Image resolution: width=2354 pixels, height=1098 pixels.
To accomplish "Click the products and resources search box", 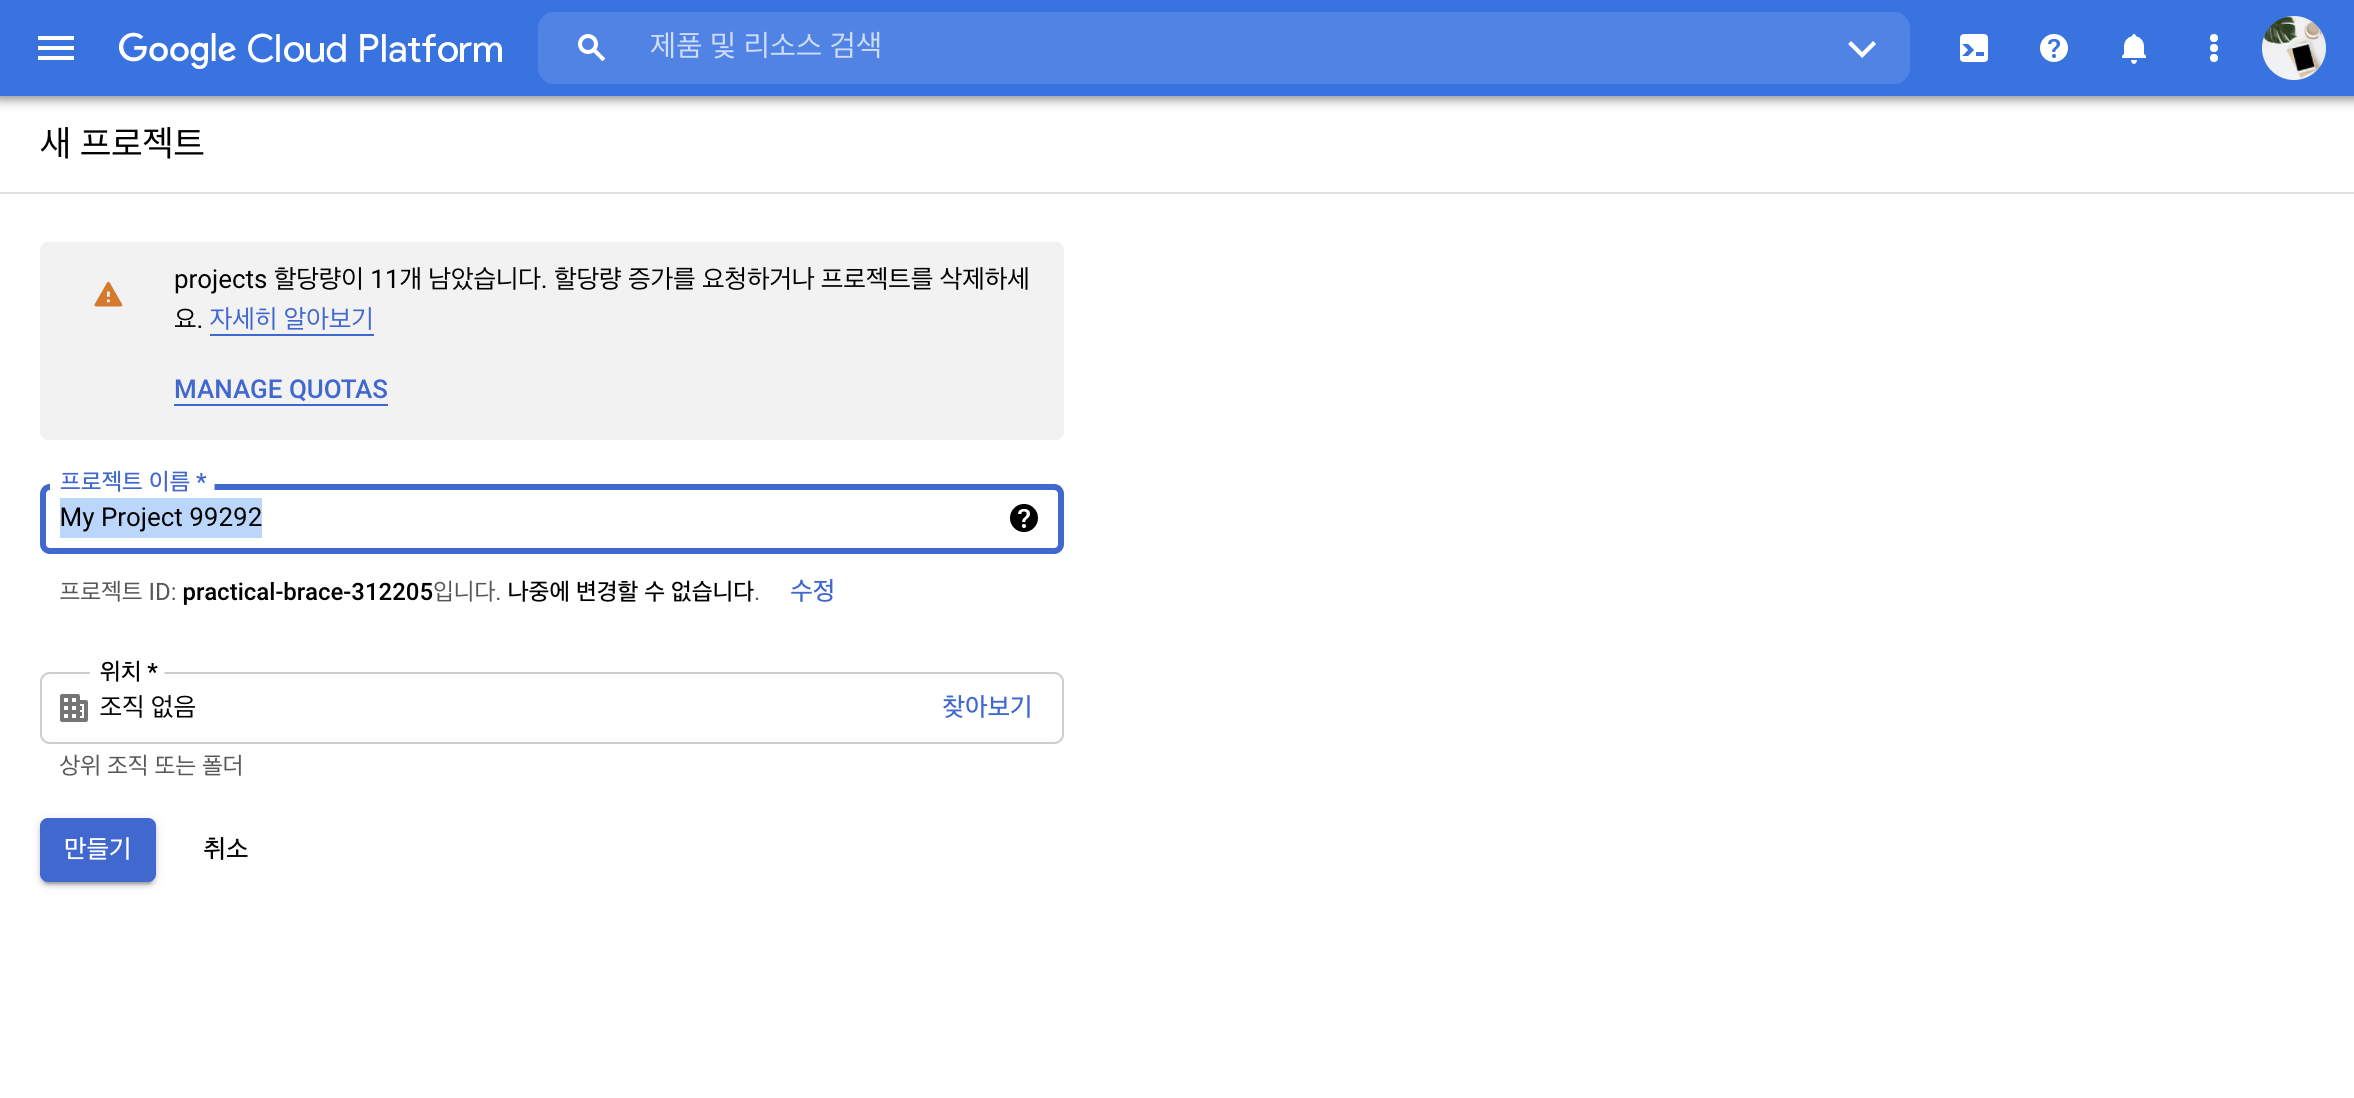I will pyautogui.click(x=1200, y=46).
